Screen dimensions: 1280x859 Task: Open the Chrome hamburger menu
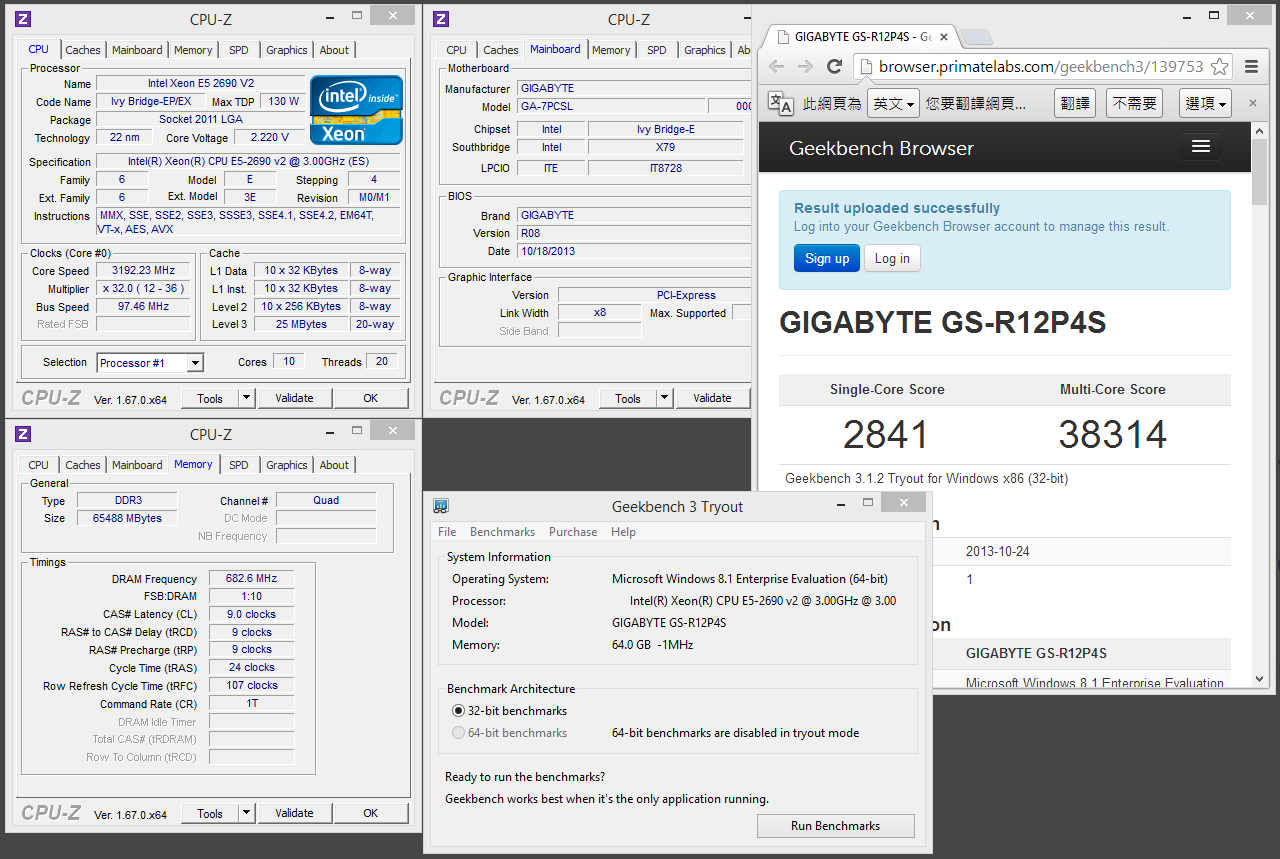(1251, 67)
